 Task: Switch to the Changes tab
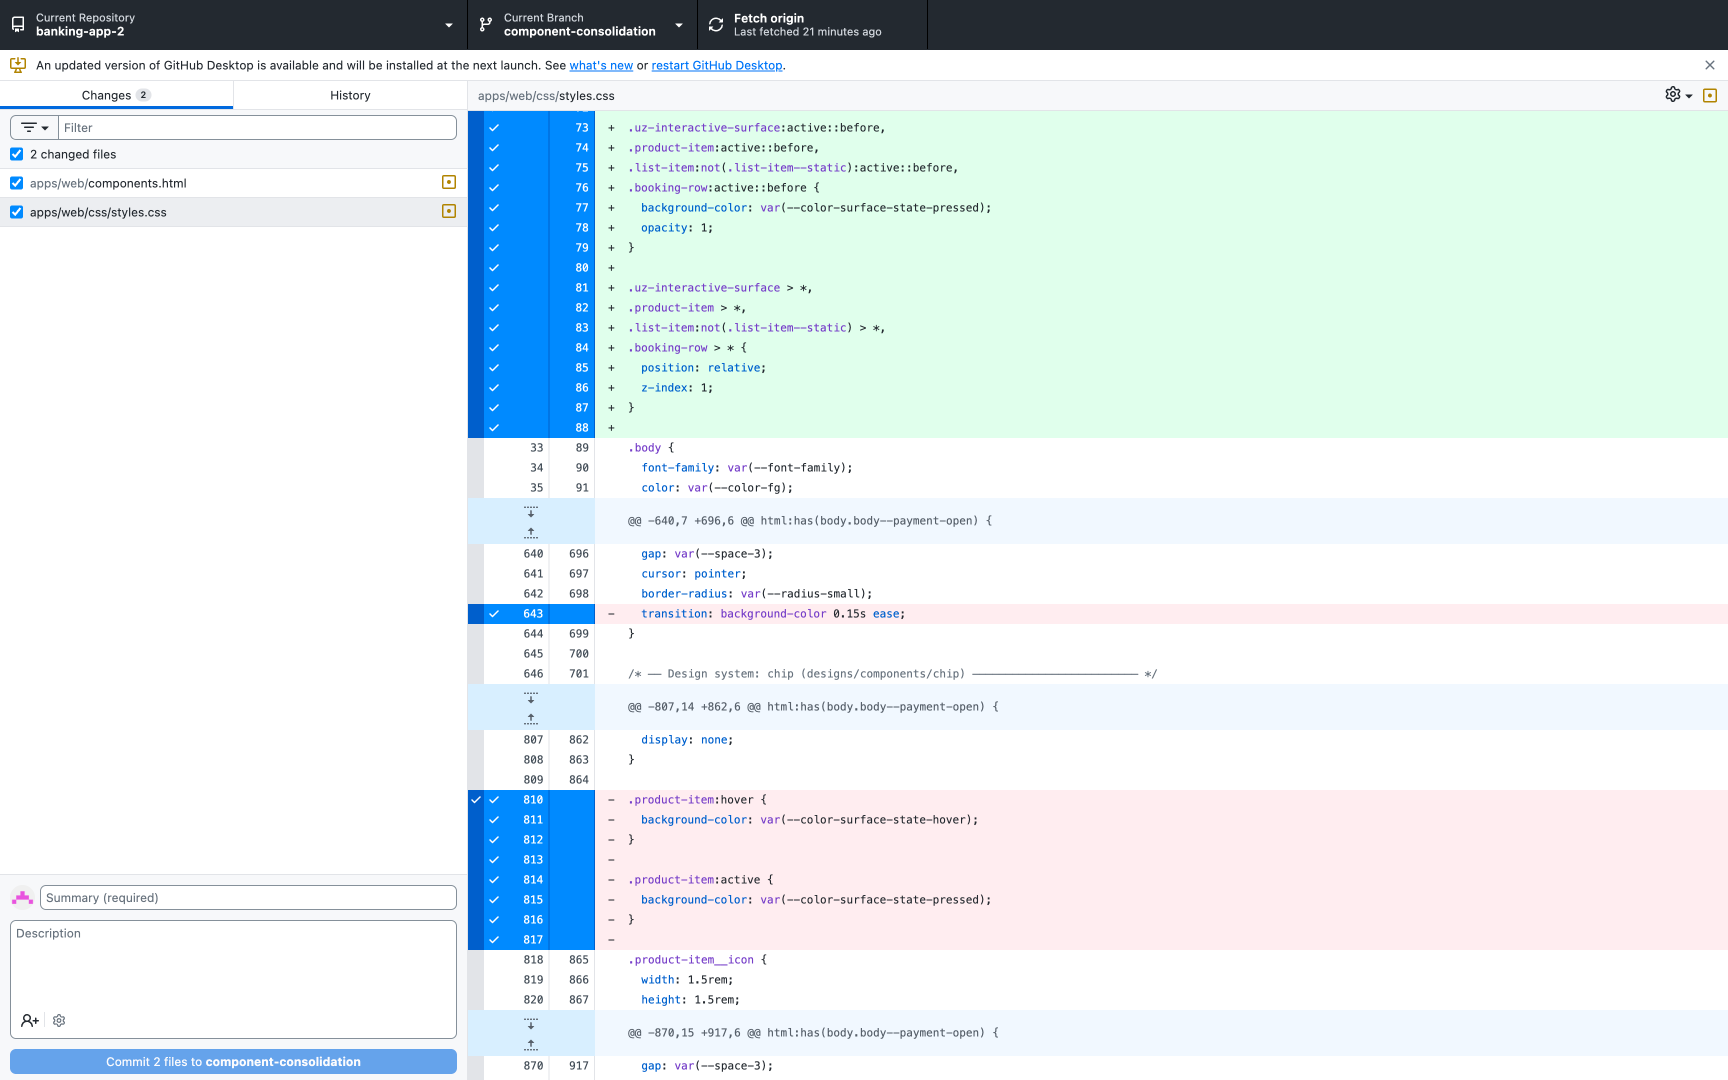(x=116, y=95)
